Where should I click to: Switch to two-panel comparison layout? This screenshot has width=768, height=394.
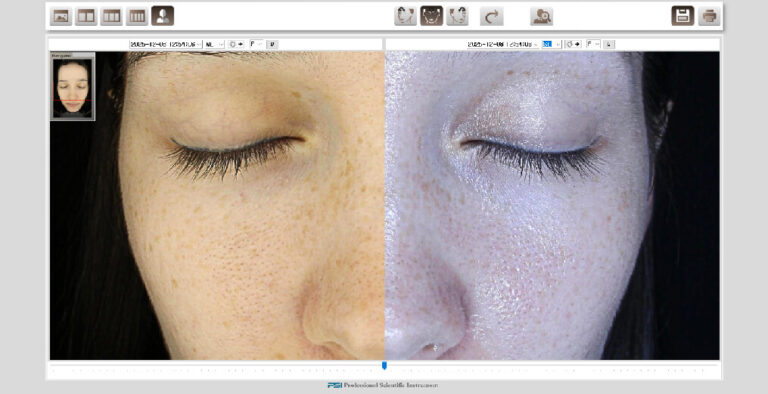86,17
